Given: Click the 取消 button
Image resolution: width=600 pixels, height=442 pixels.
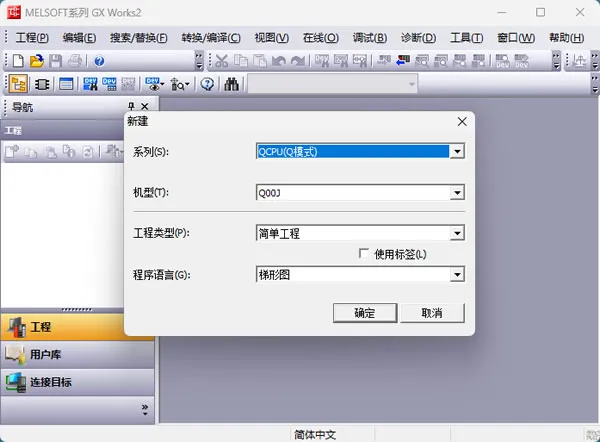Looking at the screenshot, I should (x=432, y=313).
